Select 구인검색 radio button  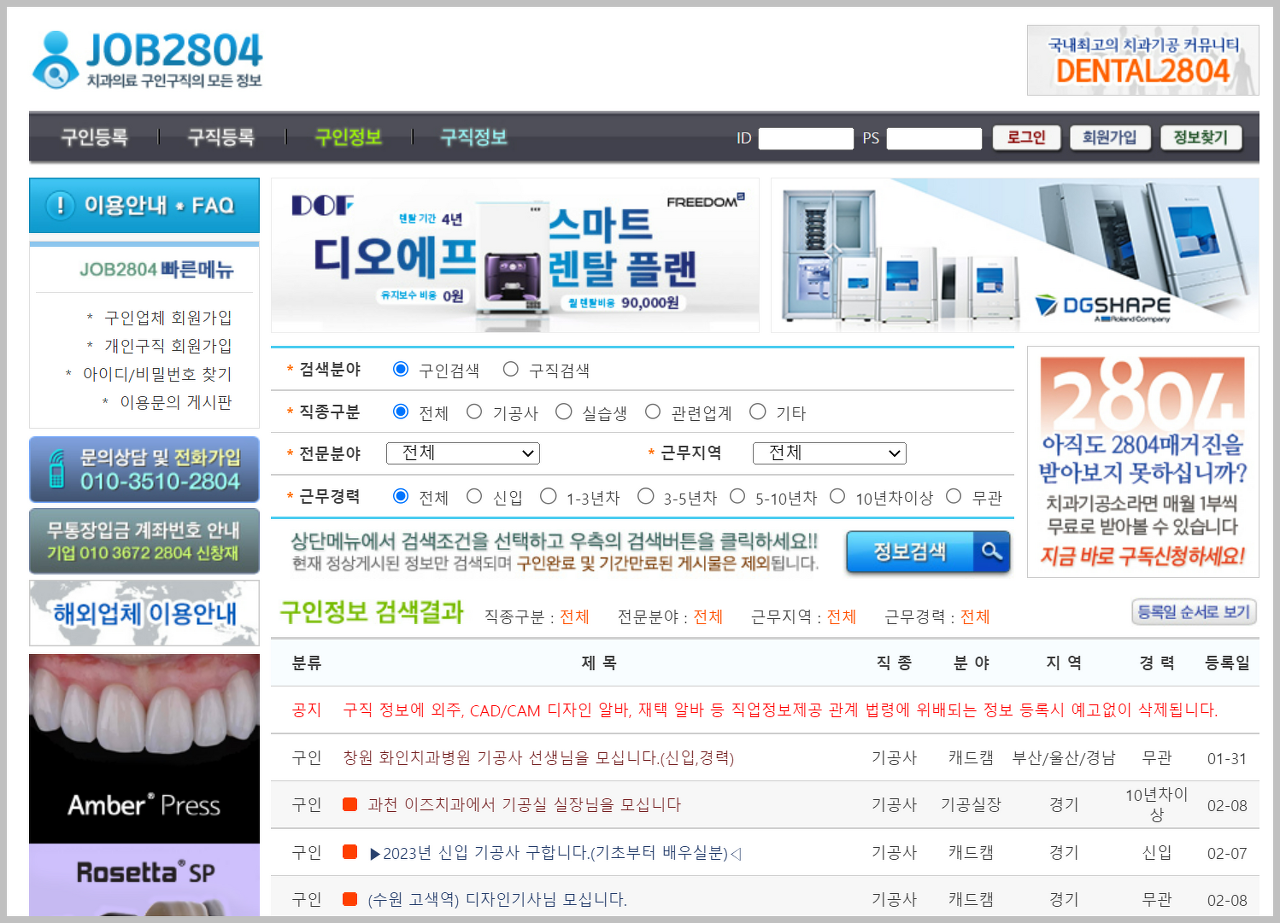pyautogui.click(x=401, y=369)
